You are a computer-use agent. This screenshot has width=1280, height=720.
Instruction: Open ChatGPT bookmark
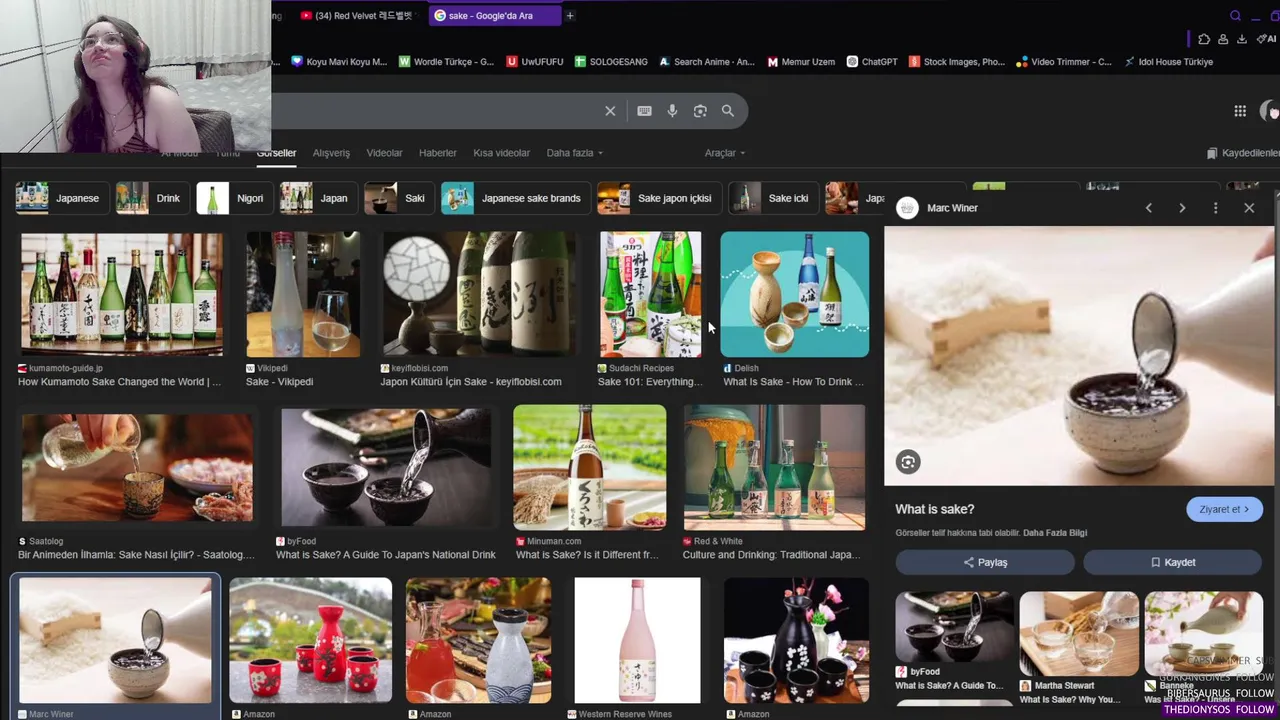click(x=872, y=62)
